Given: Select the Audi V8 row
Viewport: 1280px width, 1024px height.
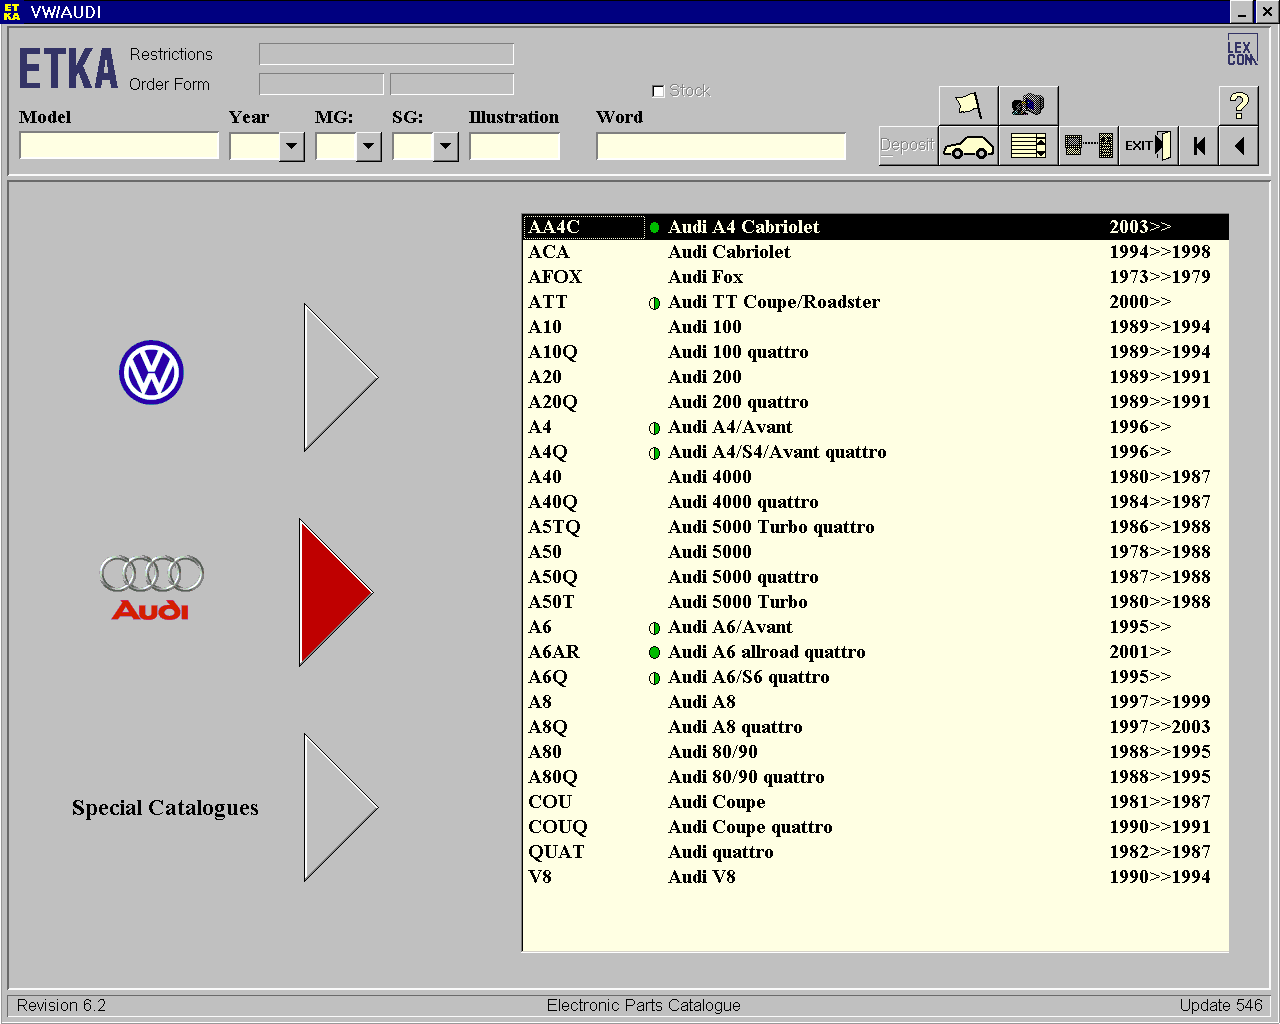Looking at the screenshot, I should point(875,877).
